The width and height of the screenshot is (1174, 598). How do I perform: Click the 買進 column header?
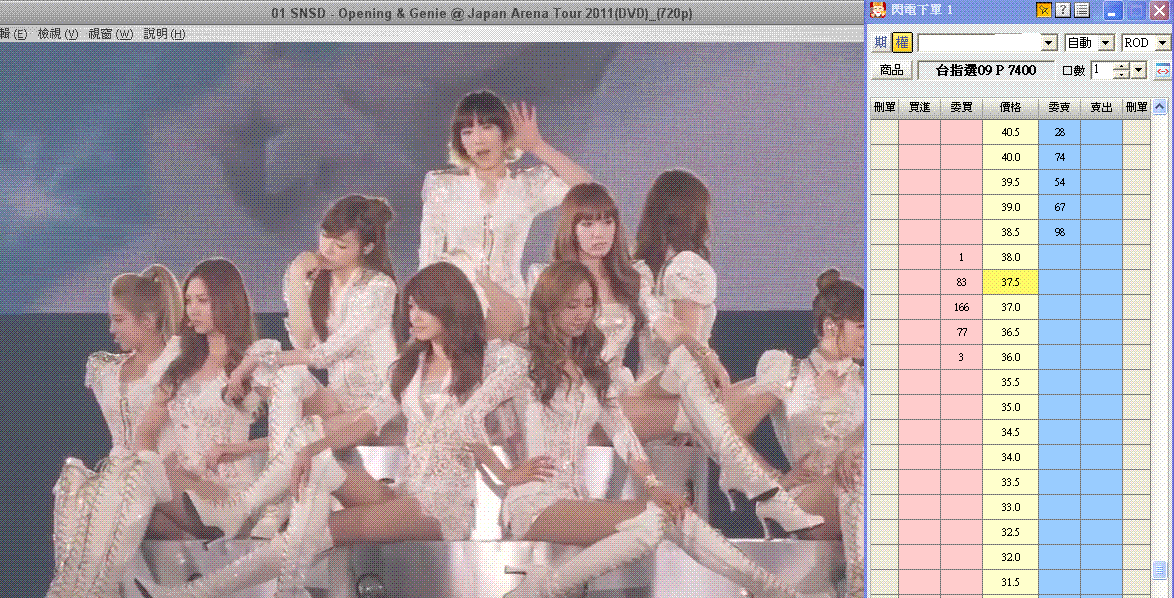[x=919, y=107]
